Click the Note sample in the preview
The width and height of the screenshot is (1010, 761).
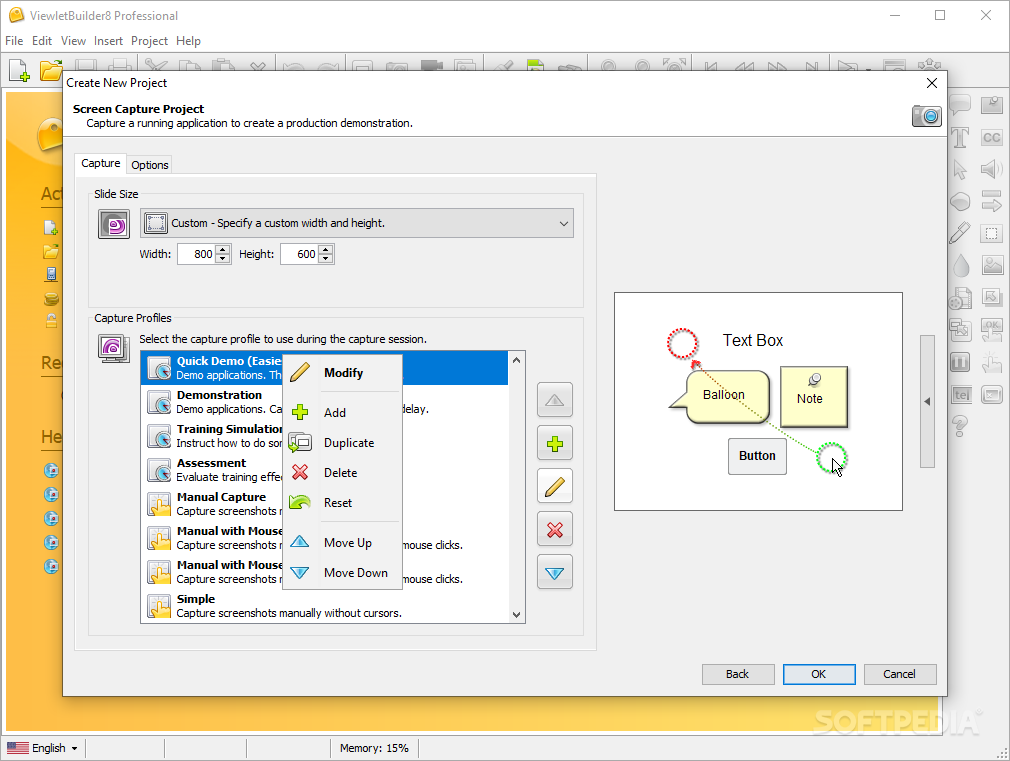[814, 397]
